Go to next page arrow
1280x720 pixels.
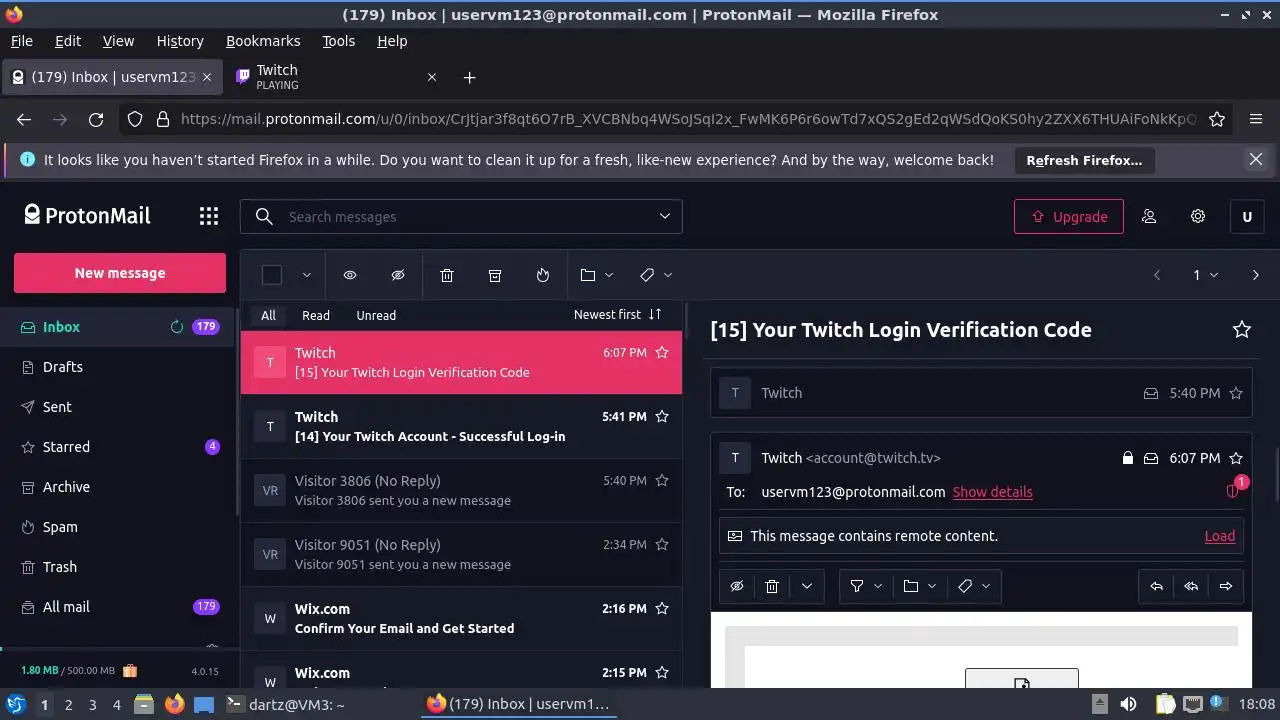coord(1256,275)
